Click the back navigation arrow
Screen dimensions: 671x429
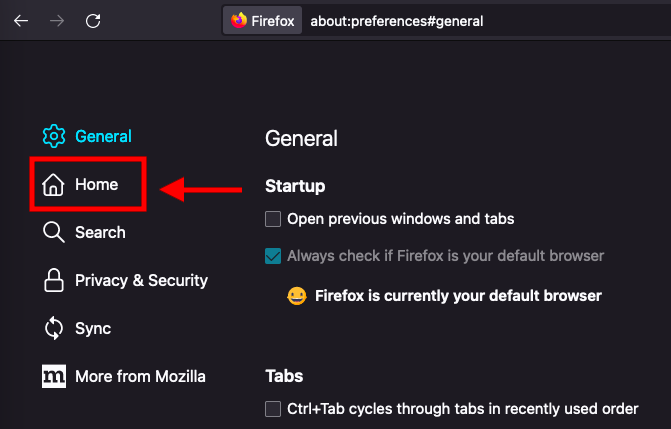click(21, 20)
